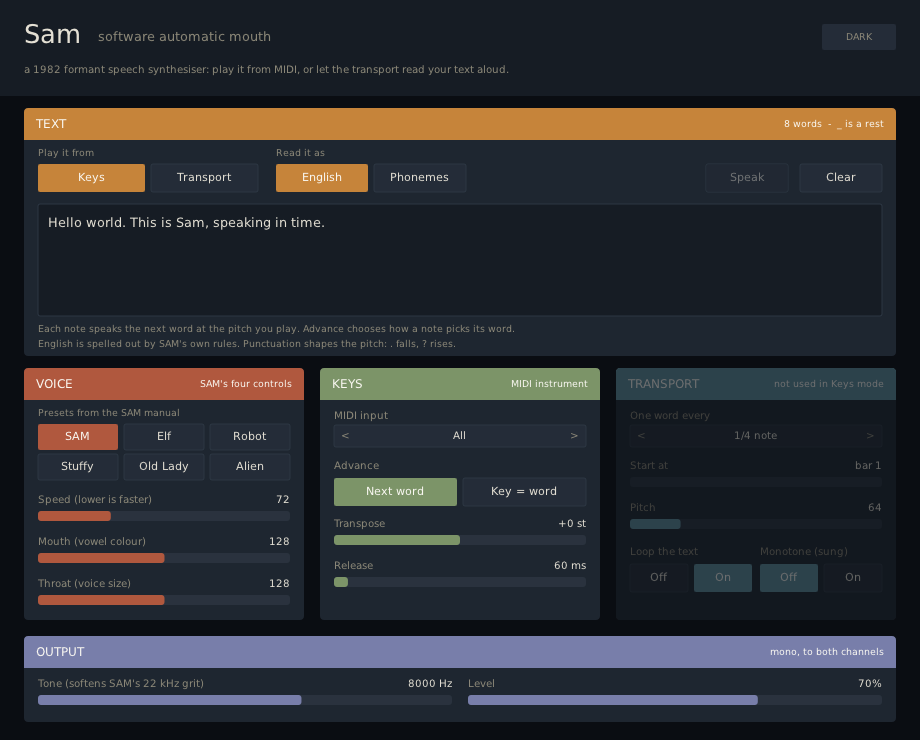Go to previous MIDI input with left arrow
This screenshot has width=920, height=740.
346,435
